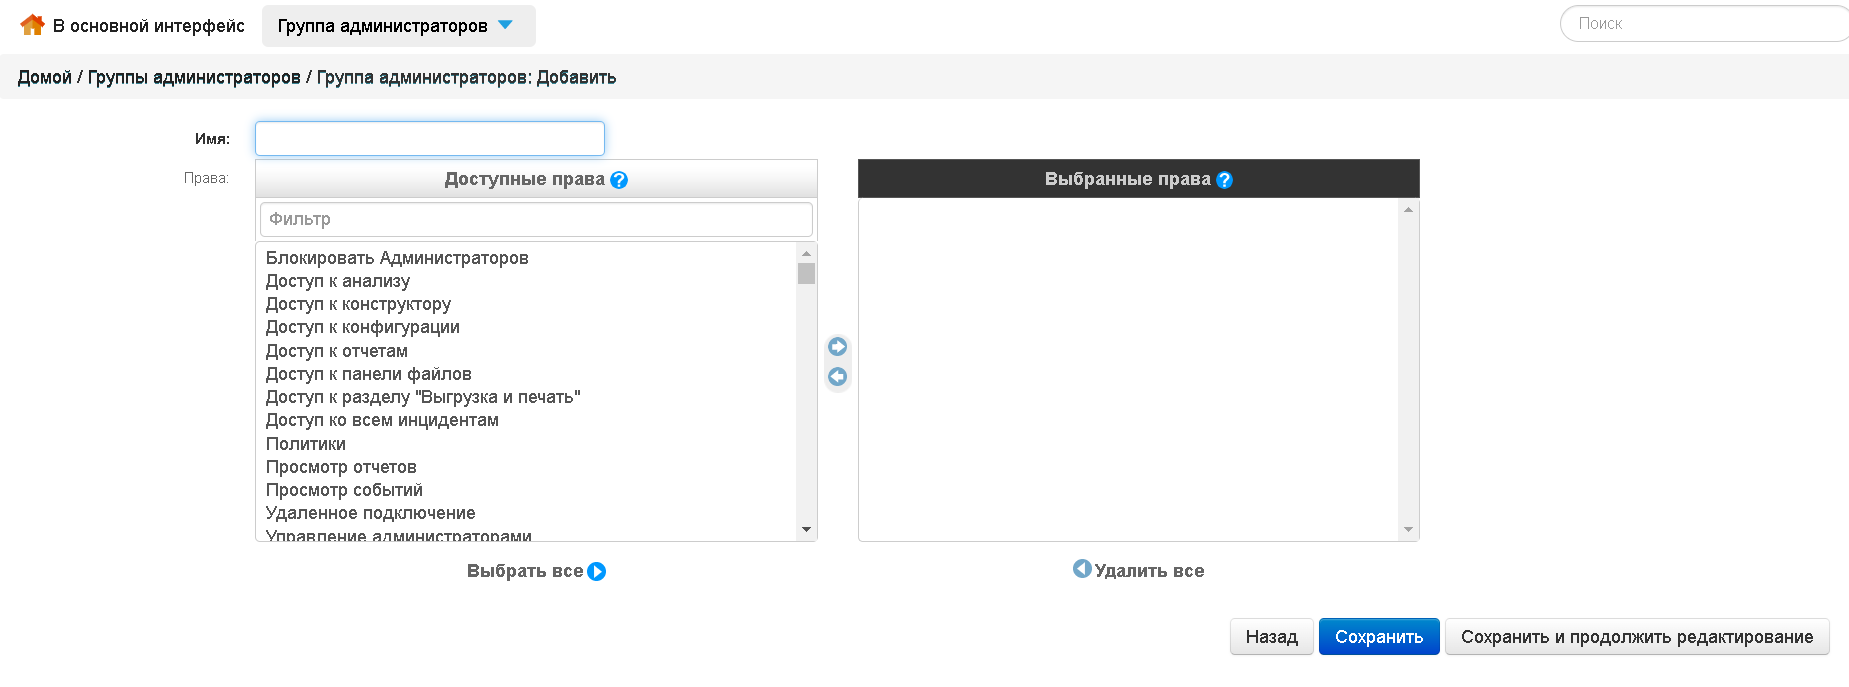Remove selected right with the left arrow icon
The width and height of the screenshot is (1849, 687).
tap(838, 377)
